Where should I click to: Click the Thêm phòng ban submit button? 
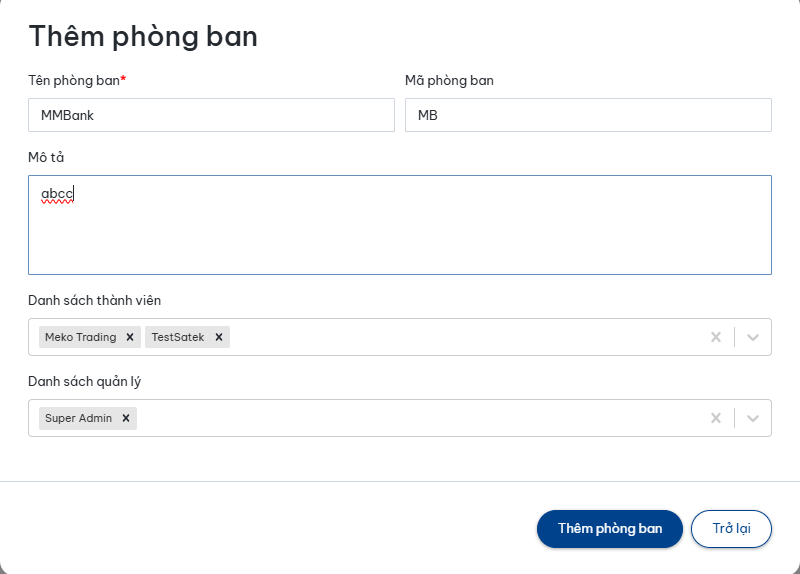(610, 529)
